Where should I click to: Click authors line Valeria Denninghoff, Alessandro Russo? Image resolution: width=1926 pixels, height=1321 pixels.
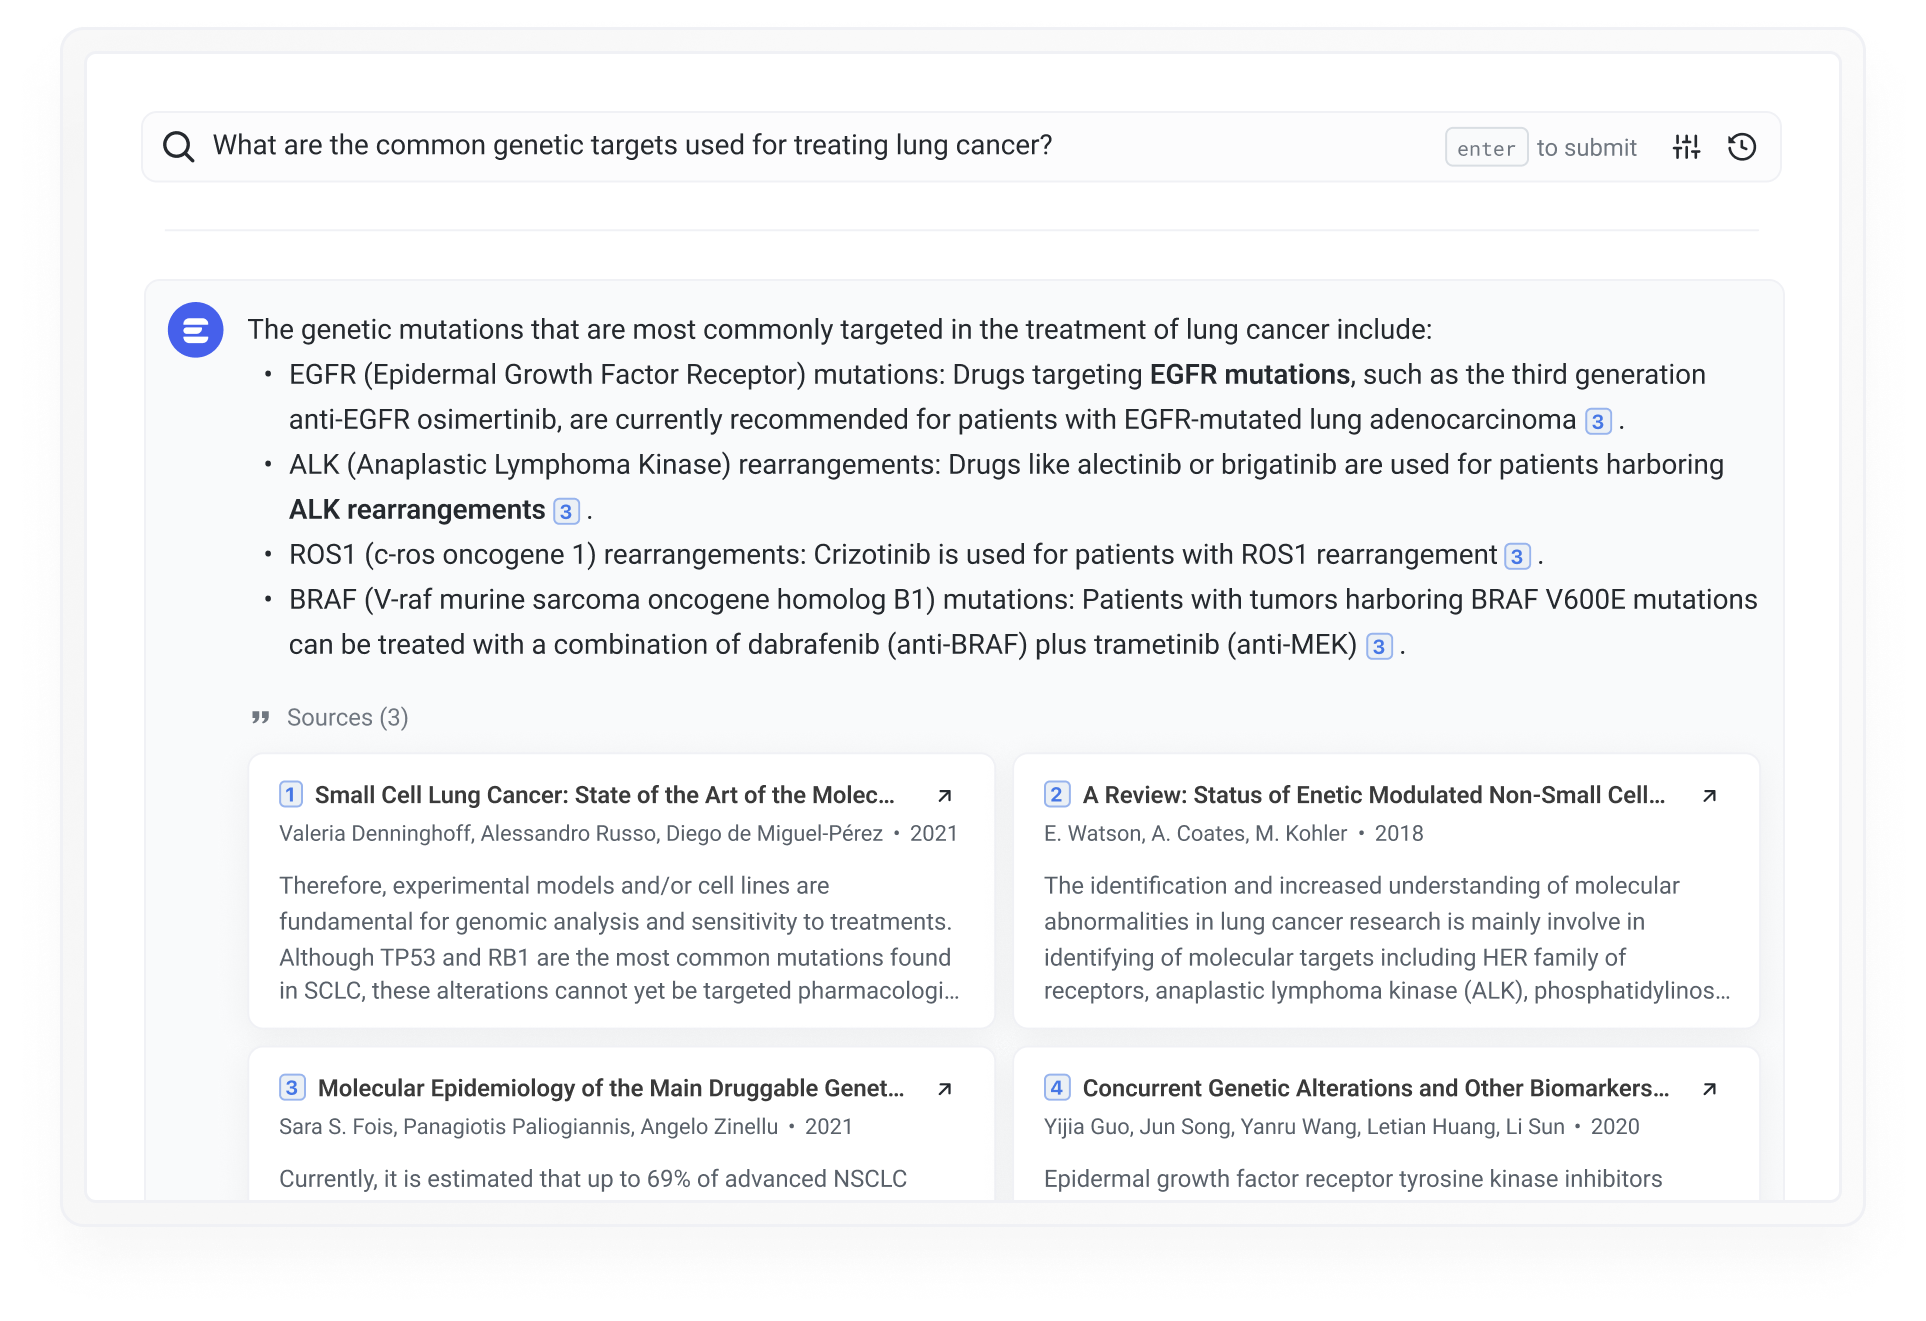tap(581, 834)
